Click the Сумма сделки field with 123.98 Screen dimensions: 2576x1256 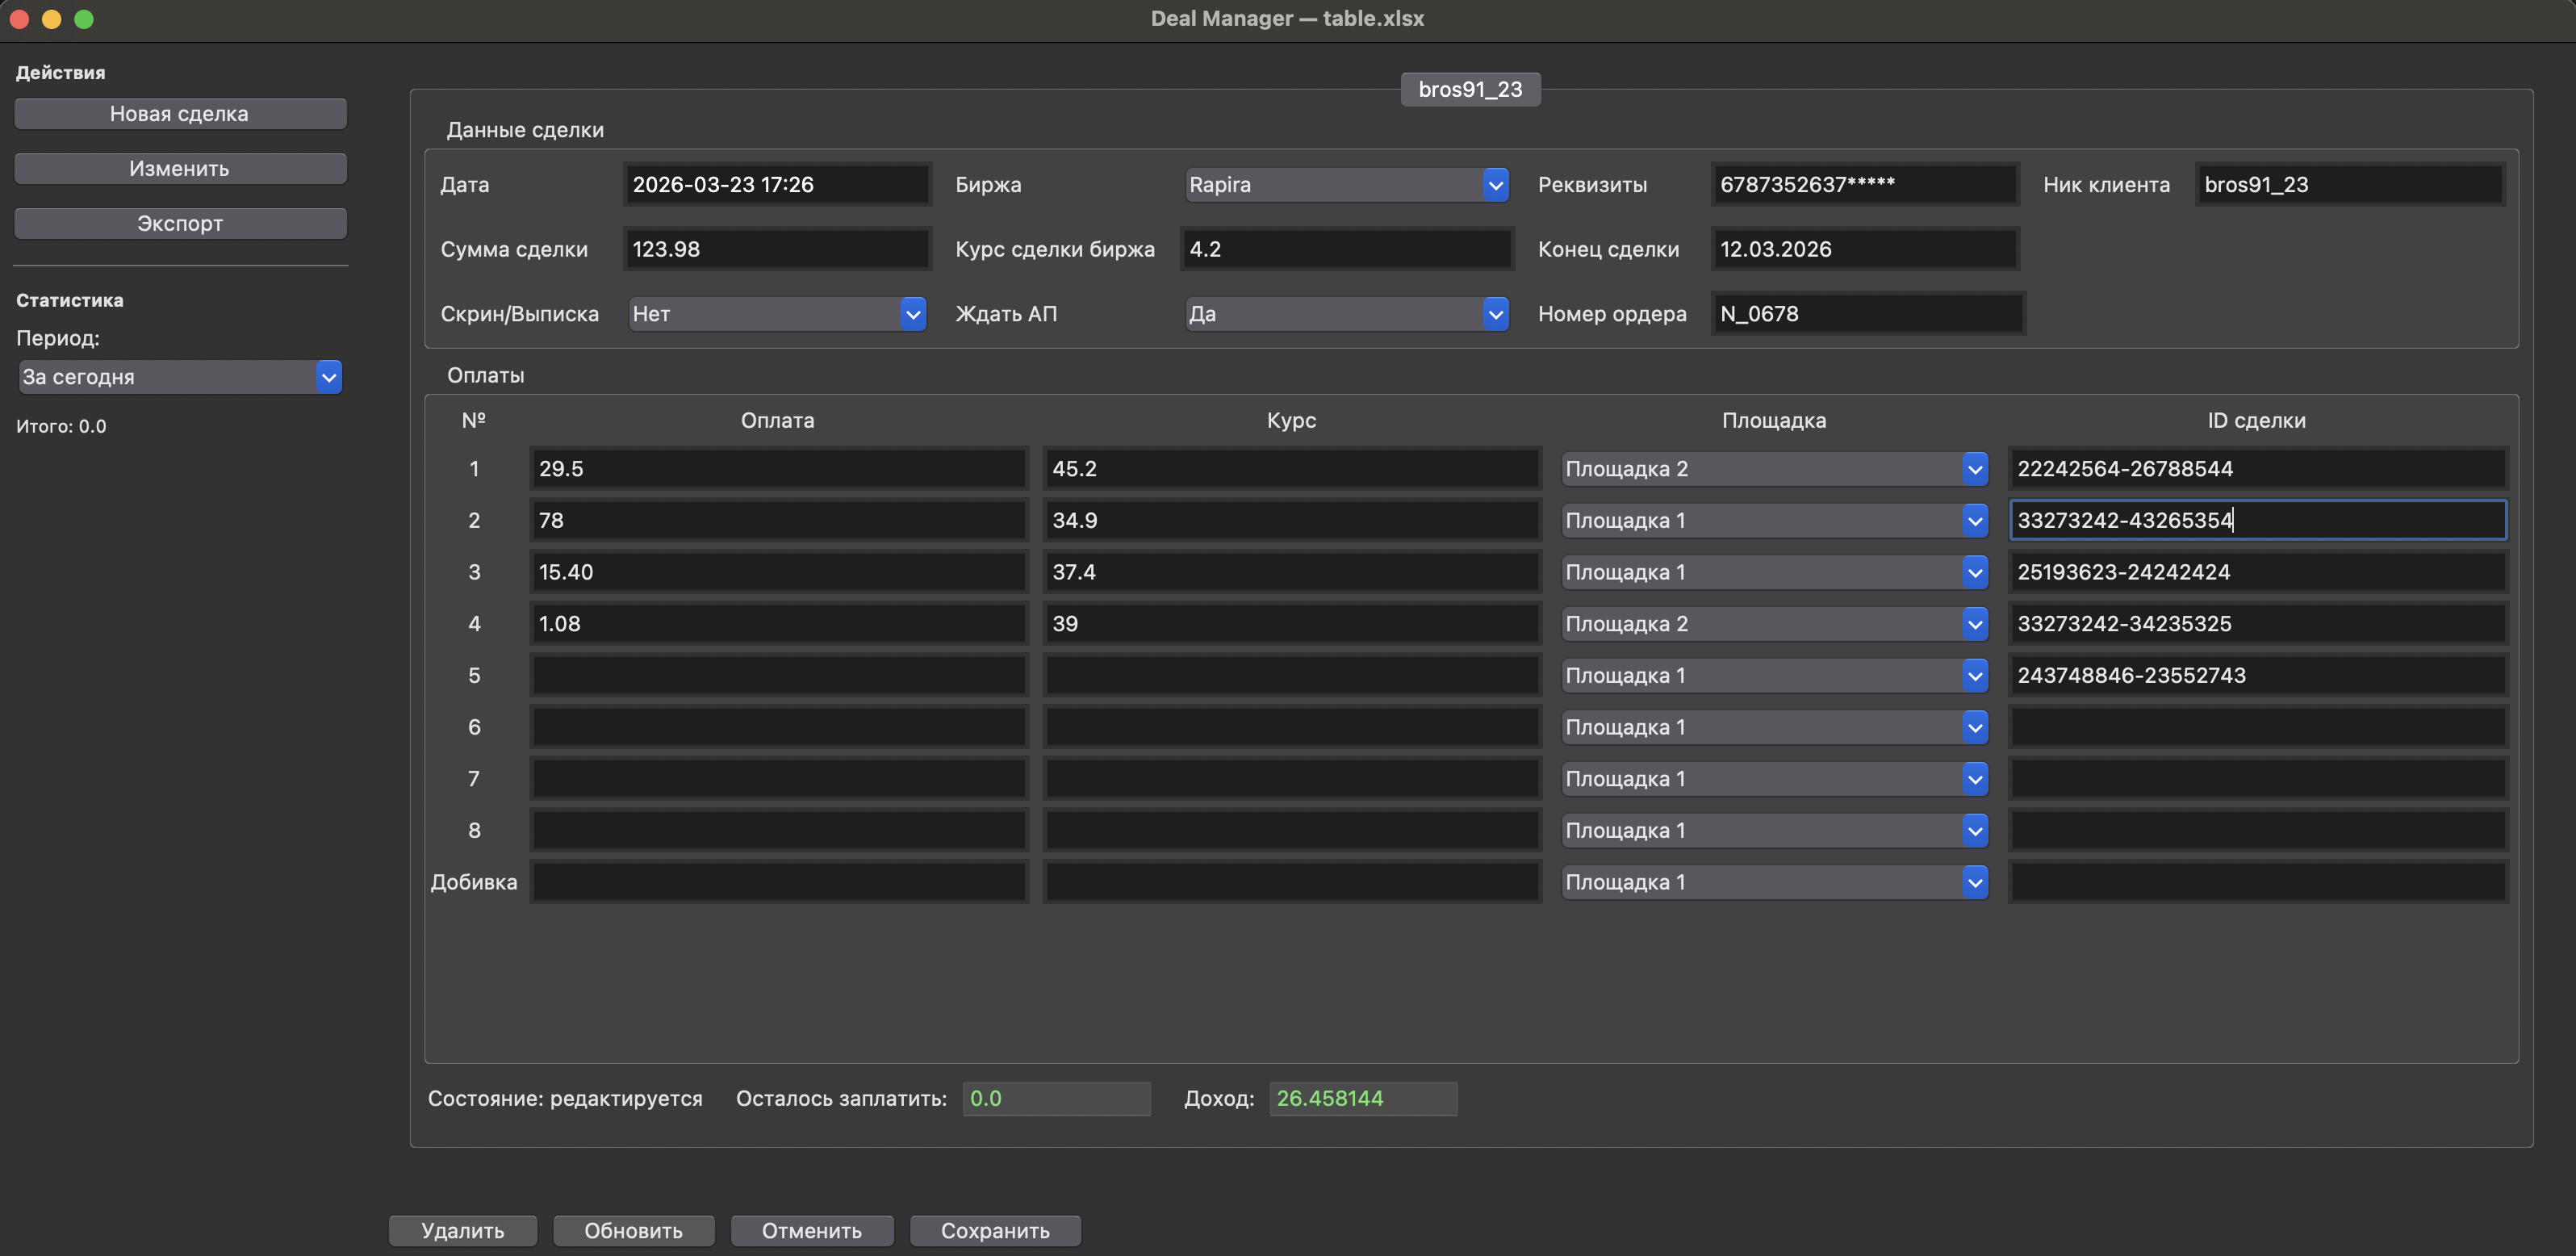pos(778,249)
